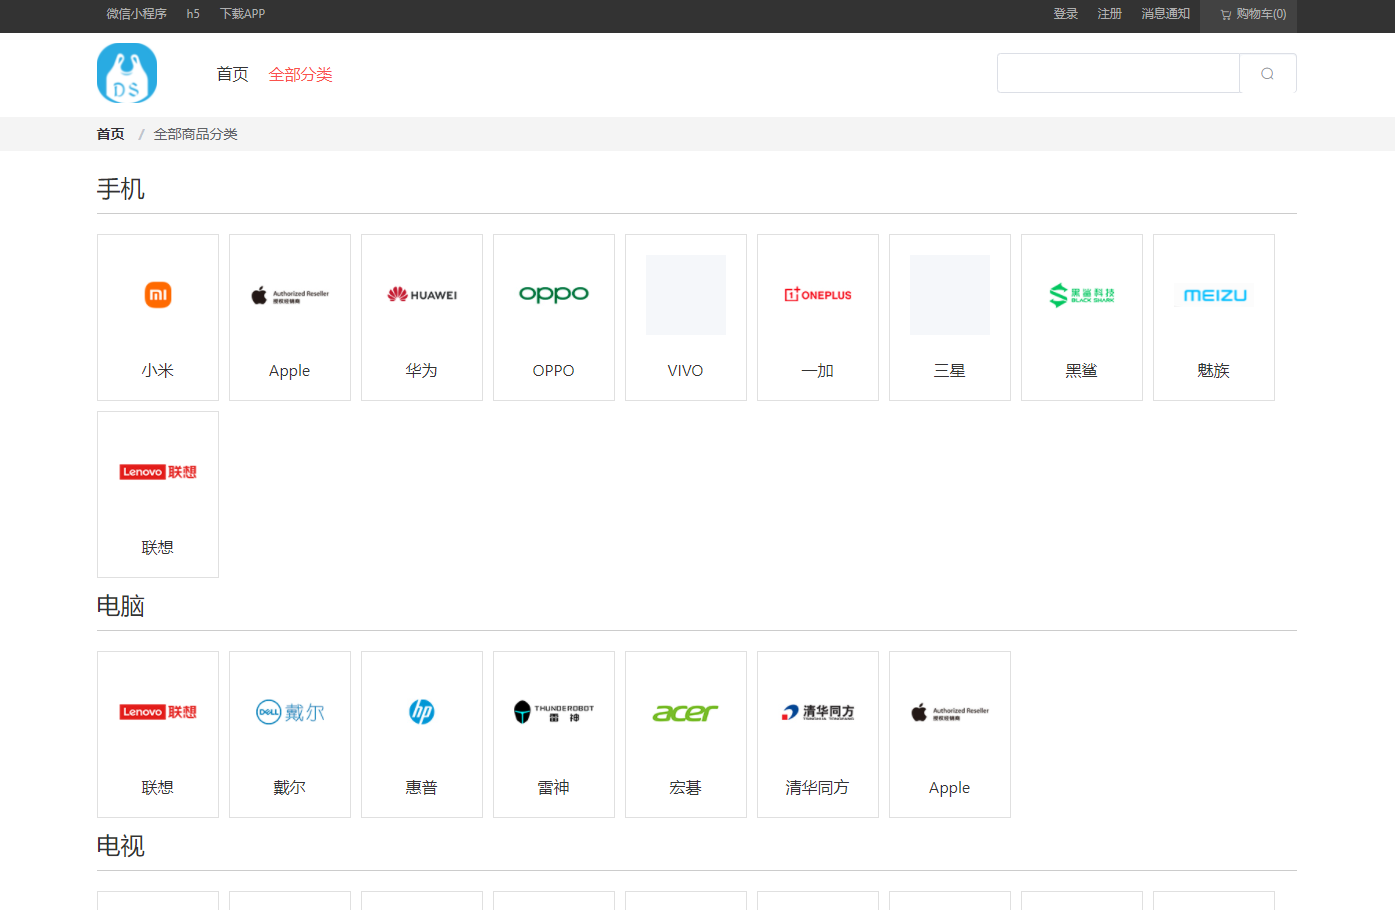Image resolution: width=1395 pixels, height=910 pixels.
Task: Click the 电脑 category heading
Action: [121, 606]
